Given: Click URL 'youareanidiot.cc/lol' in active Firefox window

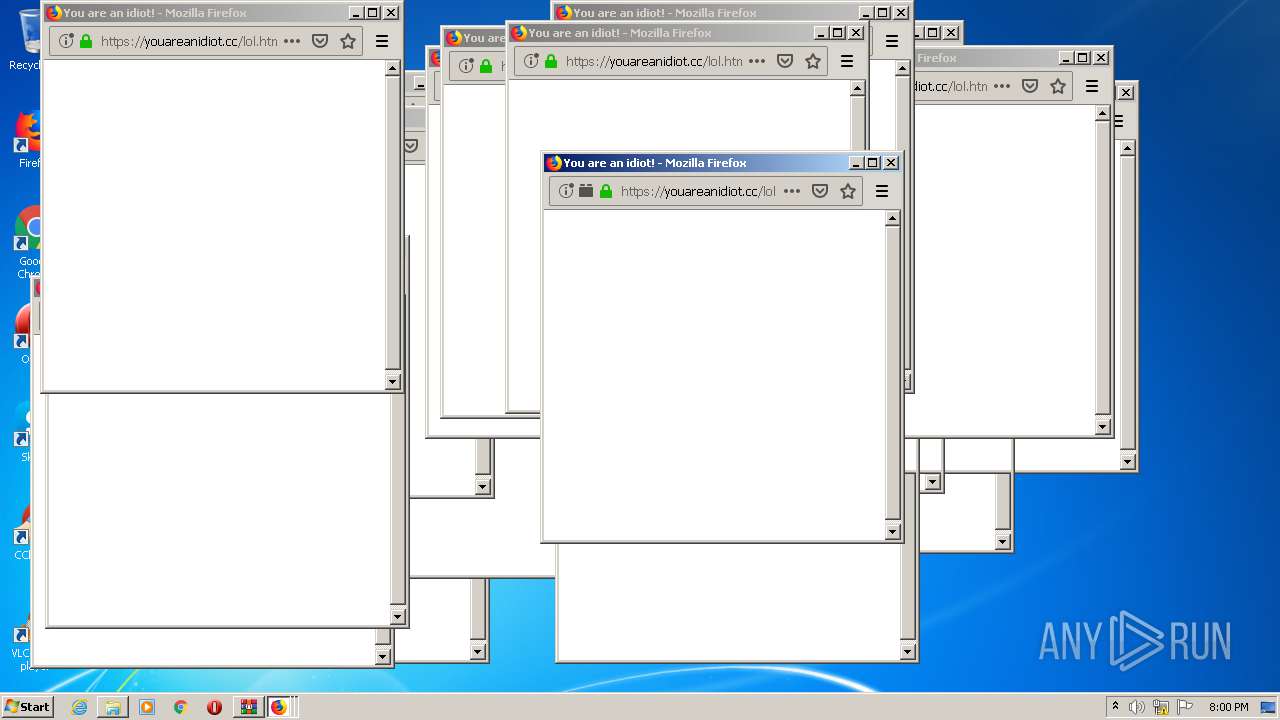Looking at the screenshot, I should (x=698, y=191).
